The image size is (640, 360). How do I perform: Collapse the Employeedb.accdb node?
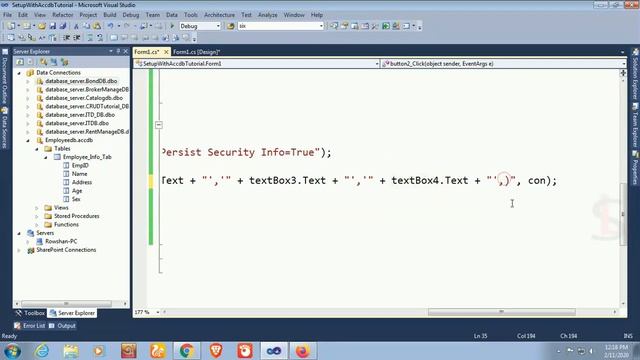[28, 140]
